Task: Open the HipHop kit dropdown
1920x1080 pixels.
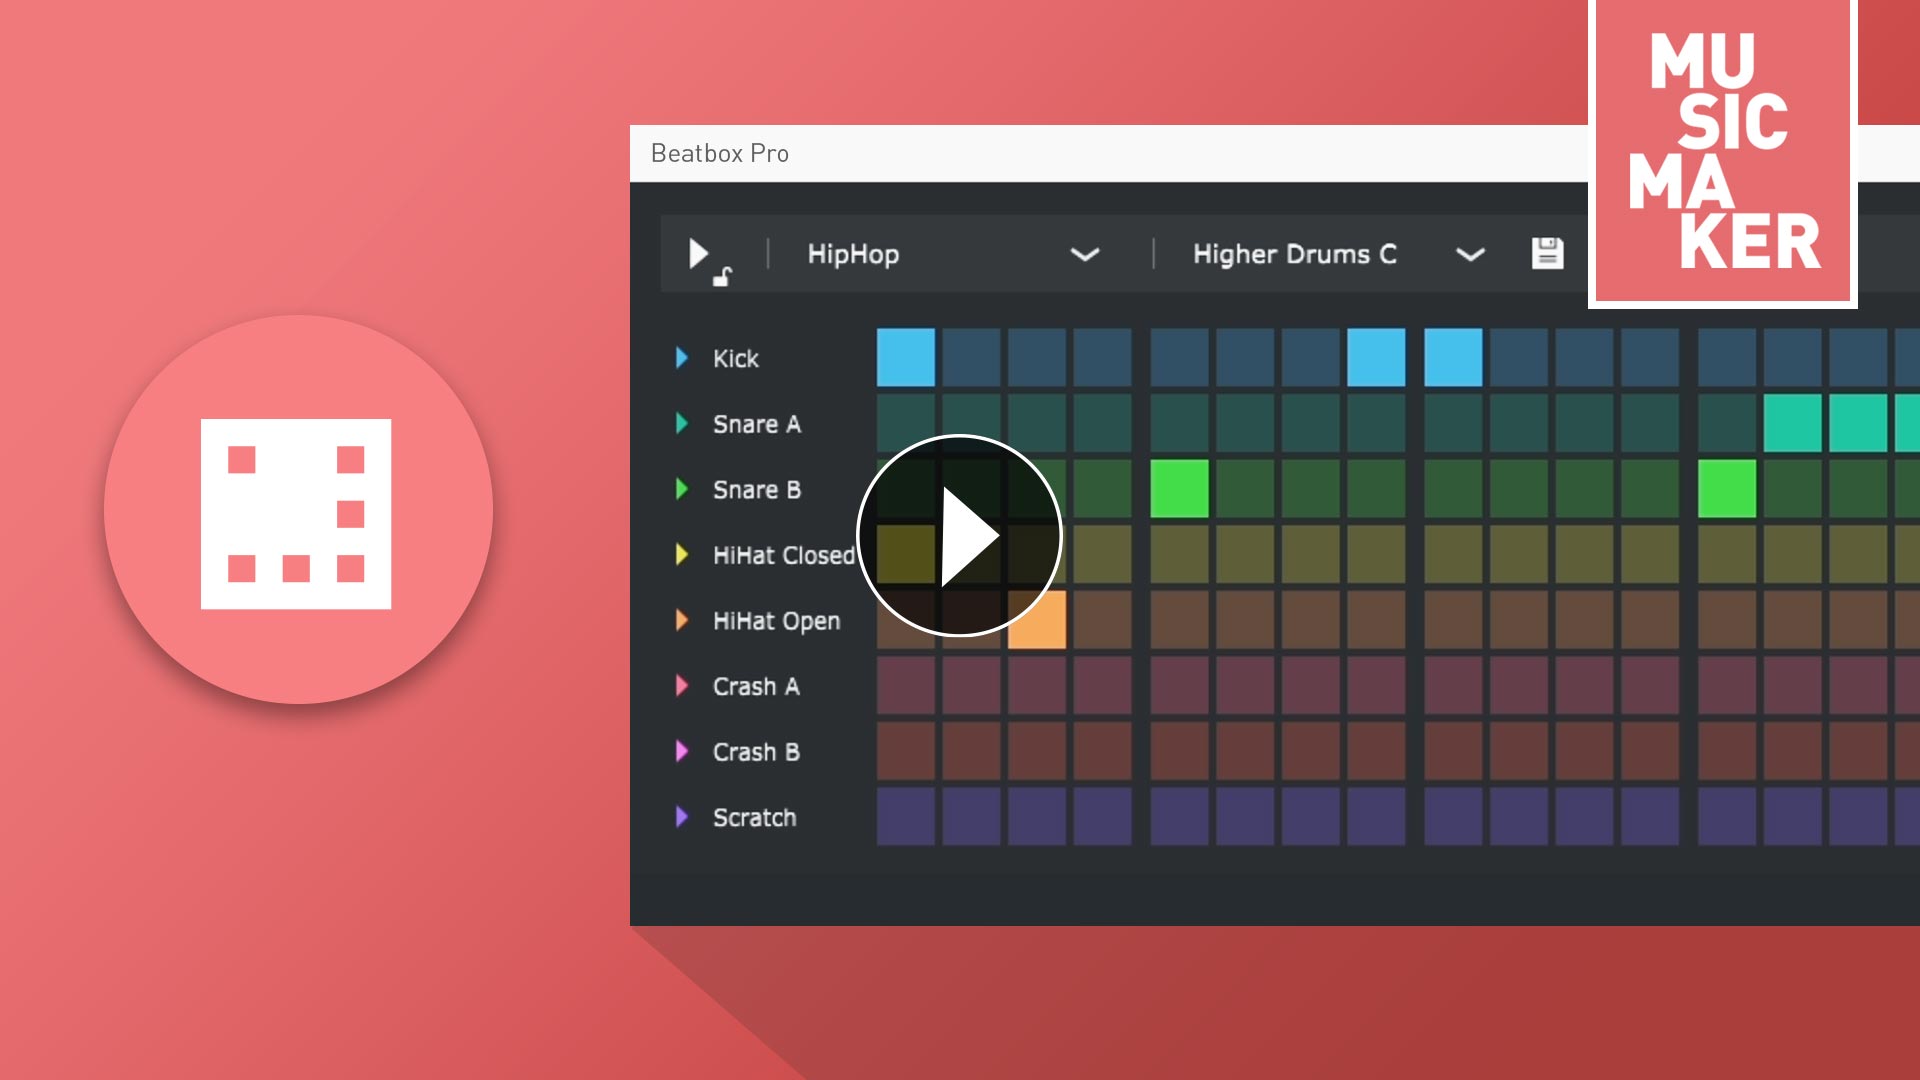Action: point(953,254)
